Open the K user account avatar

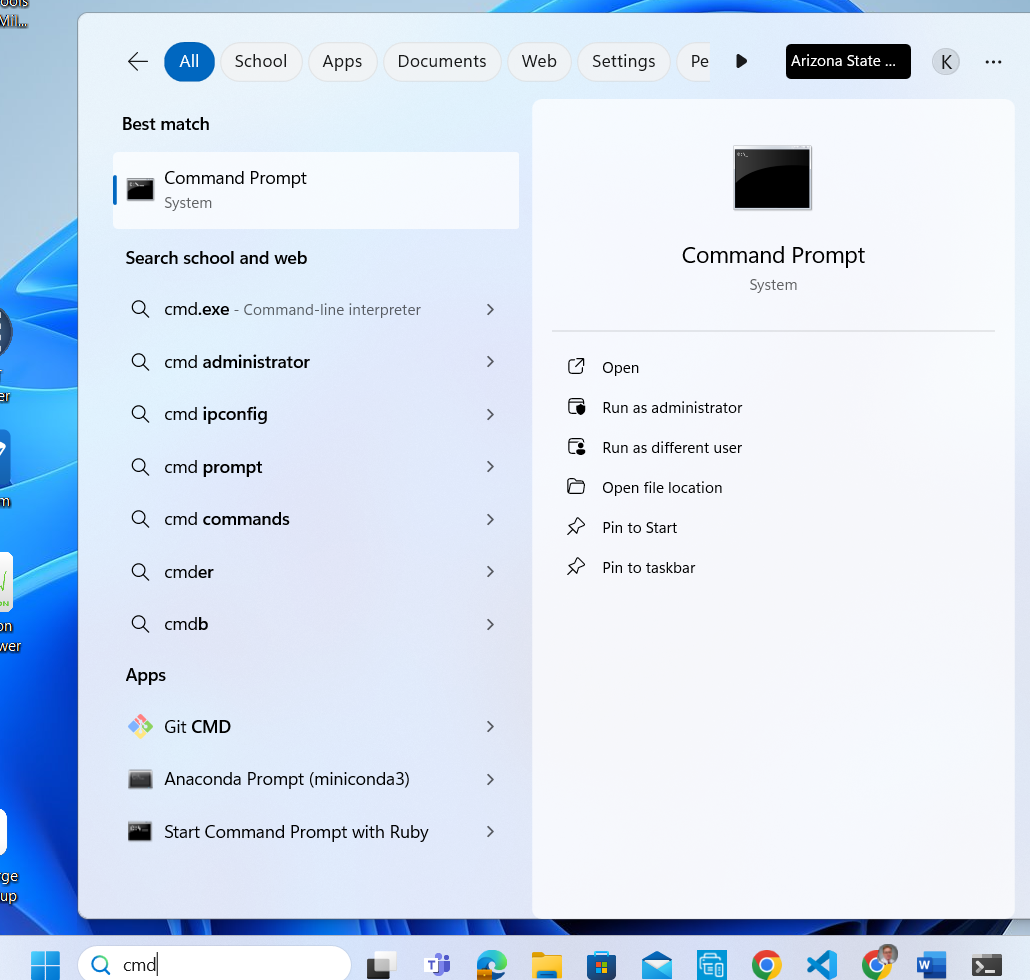(x=946, y=62)
